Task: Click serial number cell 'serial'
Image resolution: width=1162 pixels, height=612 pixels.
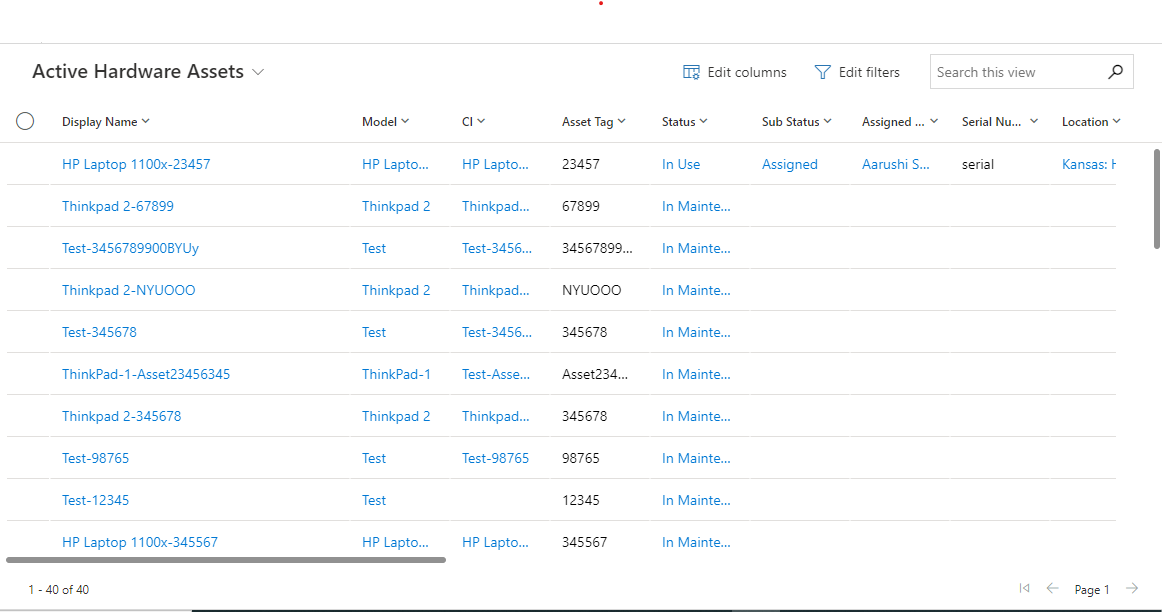Action: (x=977, y=164)
